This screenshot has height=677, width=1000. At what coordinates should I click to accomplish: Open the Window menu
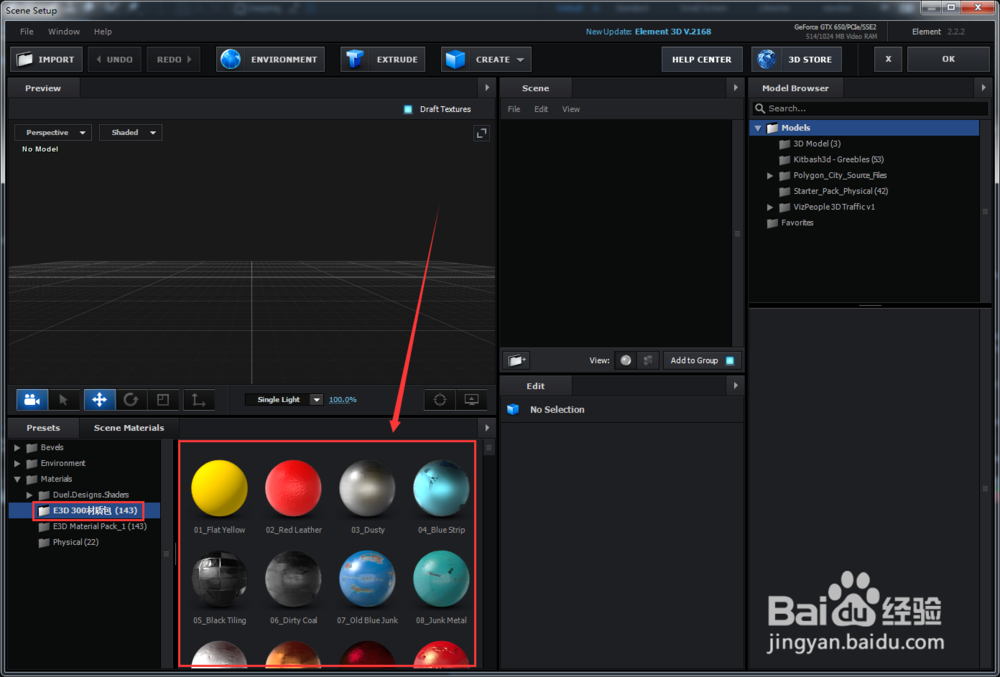tap(64, 31)
